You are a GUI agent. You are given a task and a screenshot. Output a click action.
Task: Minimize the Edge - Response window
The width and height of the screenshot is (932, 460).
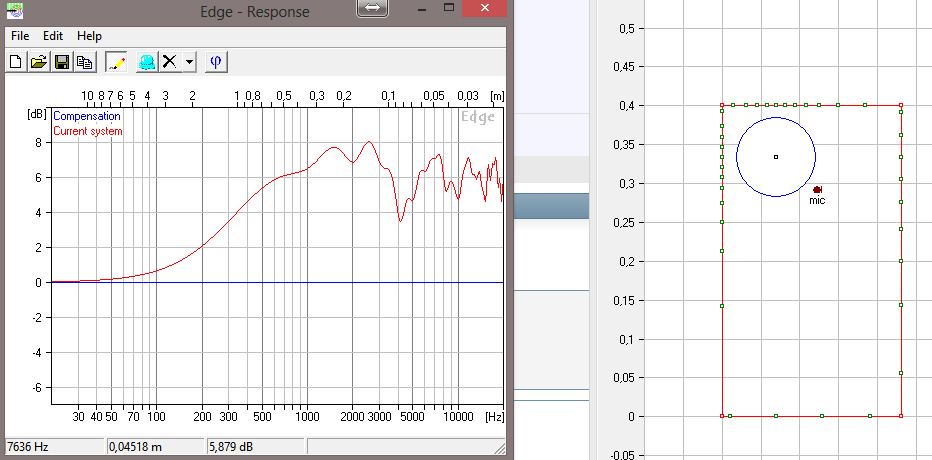(423, 8)
